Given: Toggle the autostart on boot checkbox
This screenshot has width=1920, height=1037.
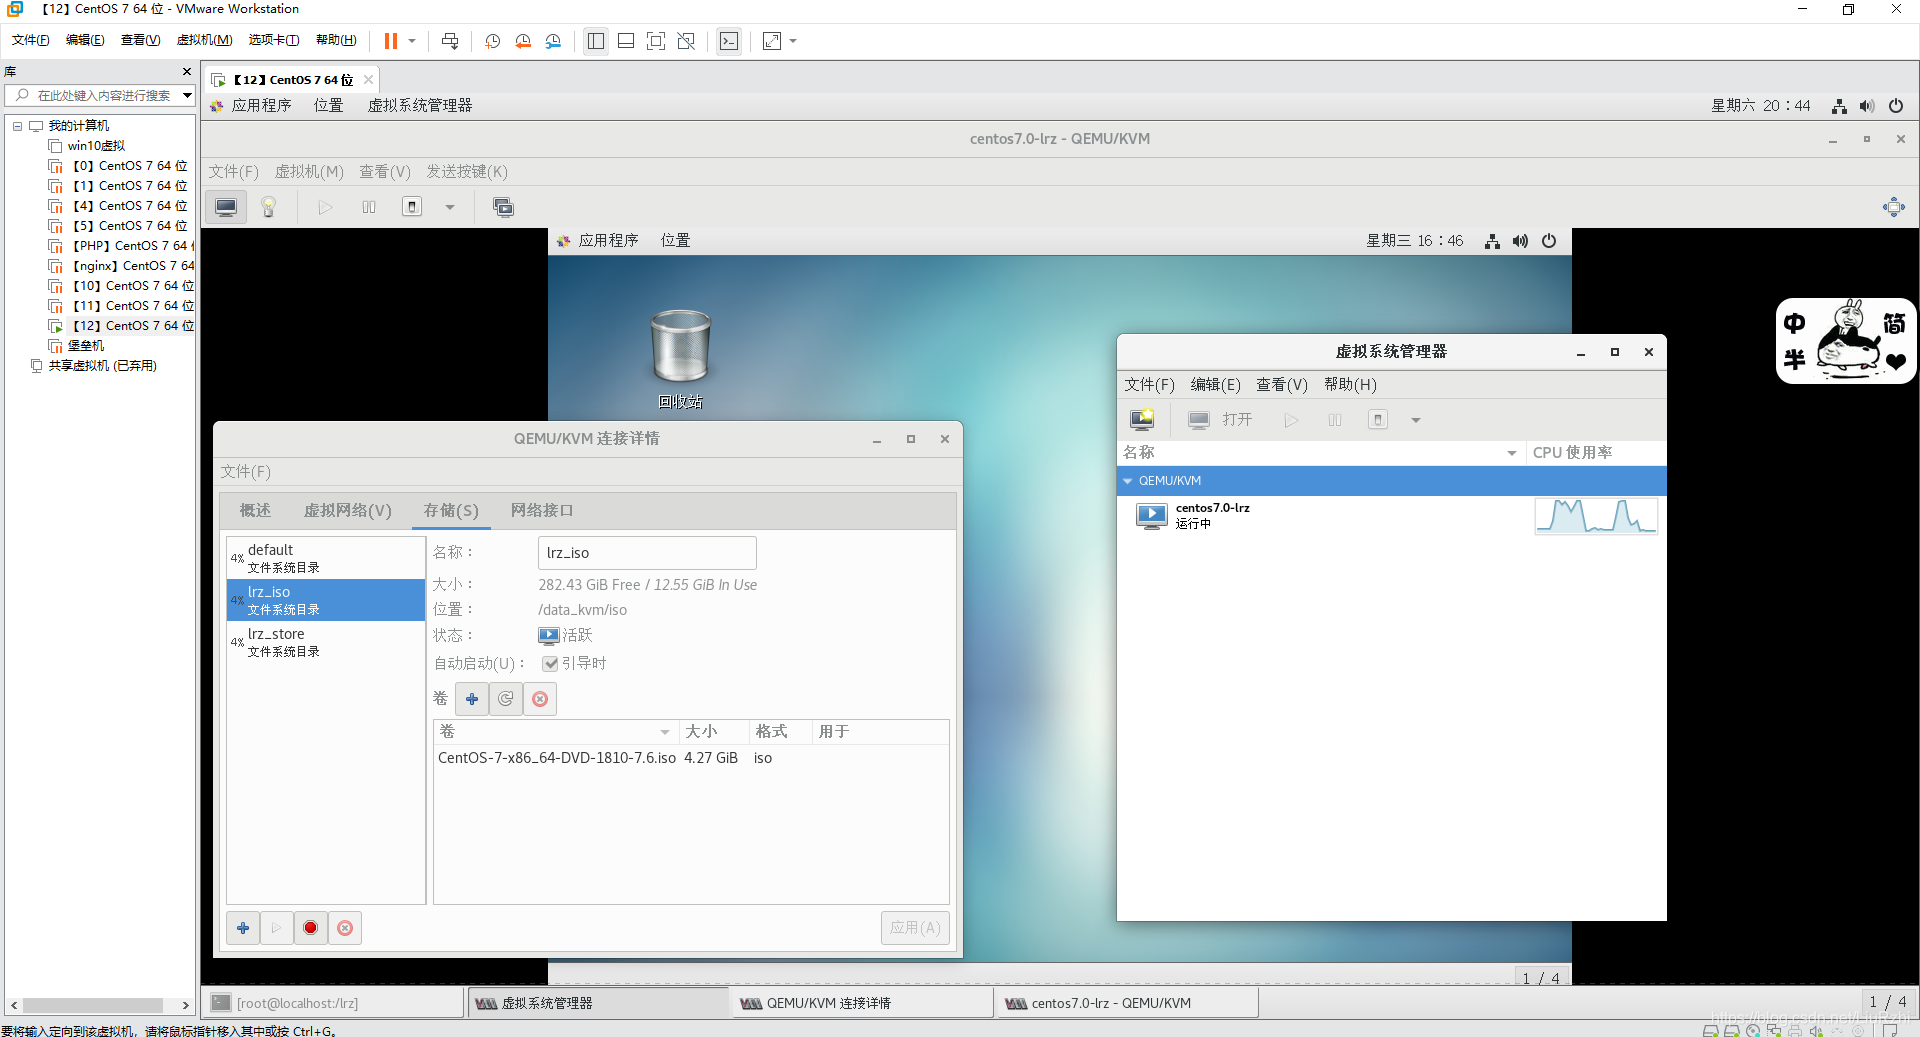Looking at the screenshot, I should click(x=550, y=664).
